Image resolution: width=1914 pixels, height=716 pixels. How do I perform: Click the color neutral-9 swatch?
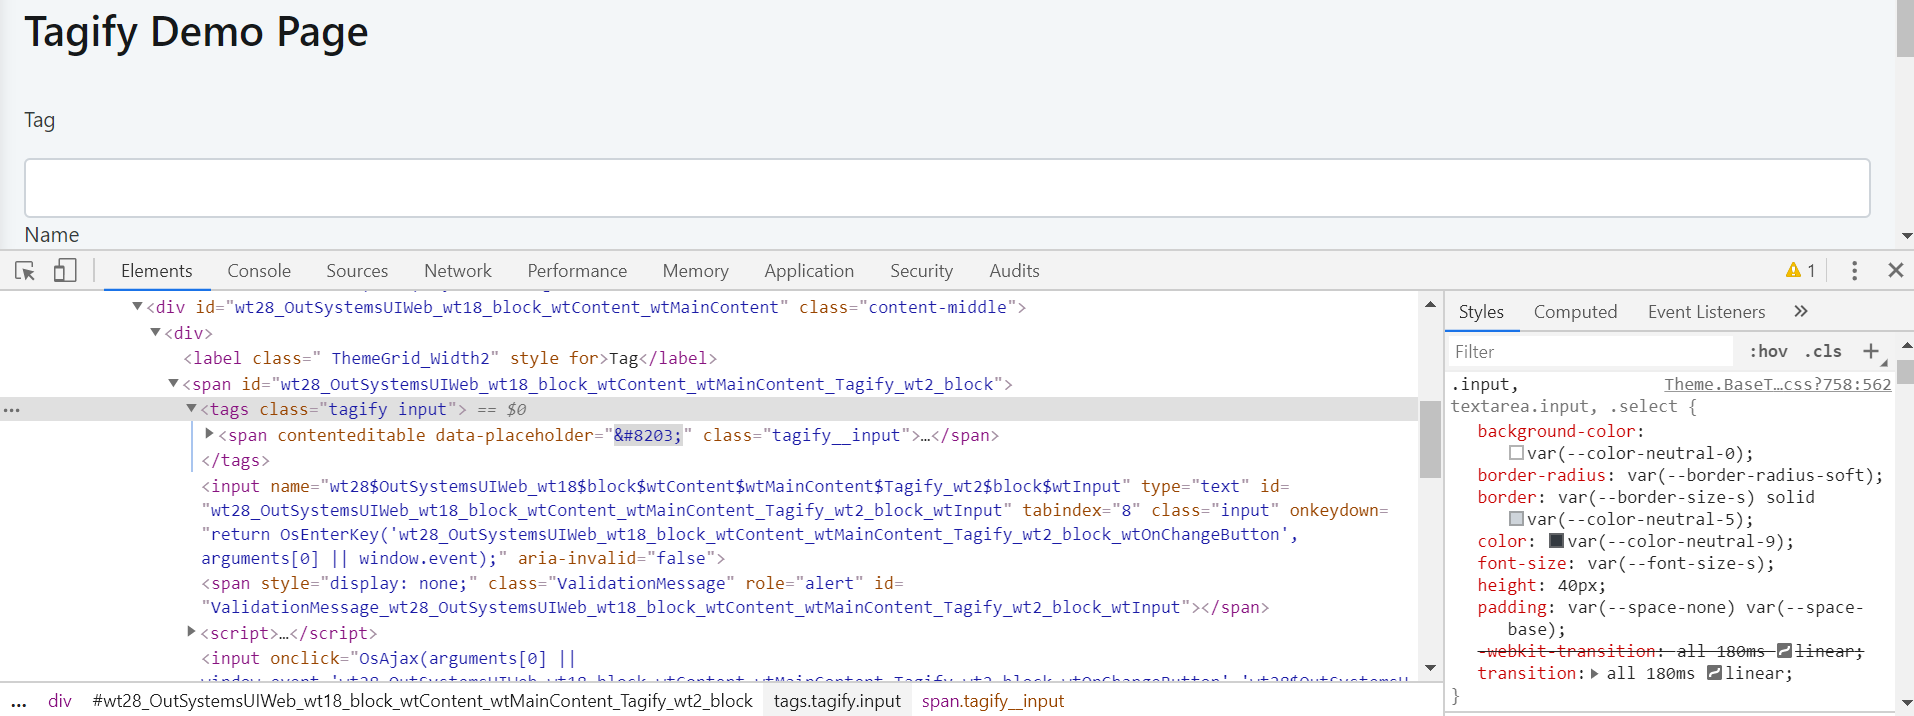(1556, 541)
